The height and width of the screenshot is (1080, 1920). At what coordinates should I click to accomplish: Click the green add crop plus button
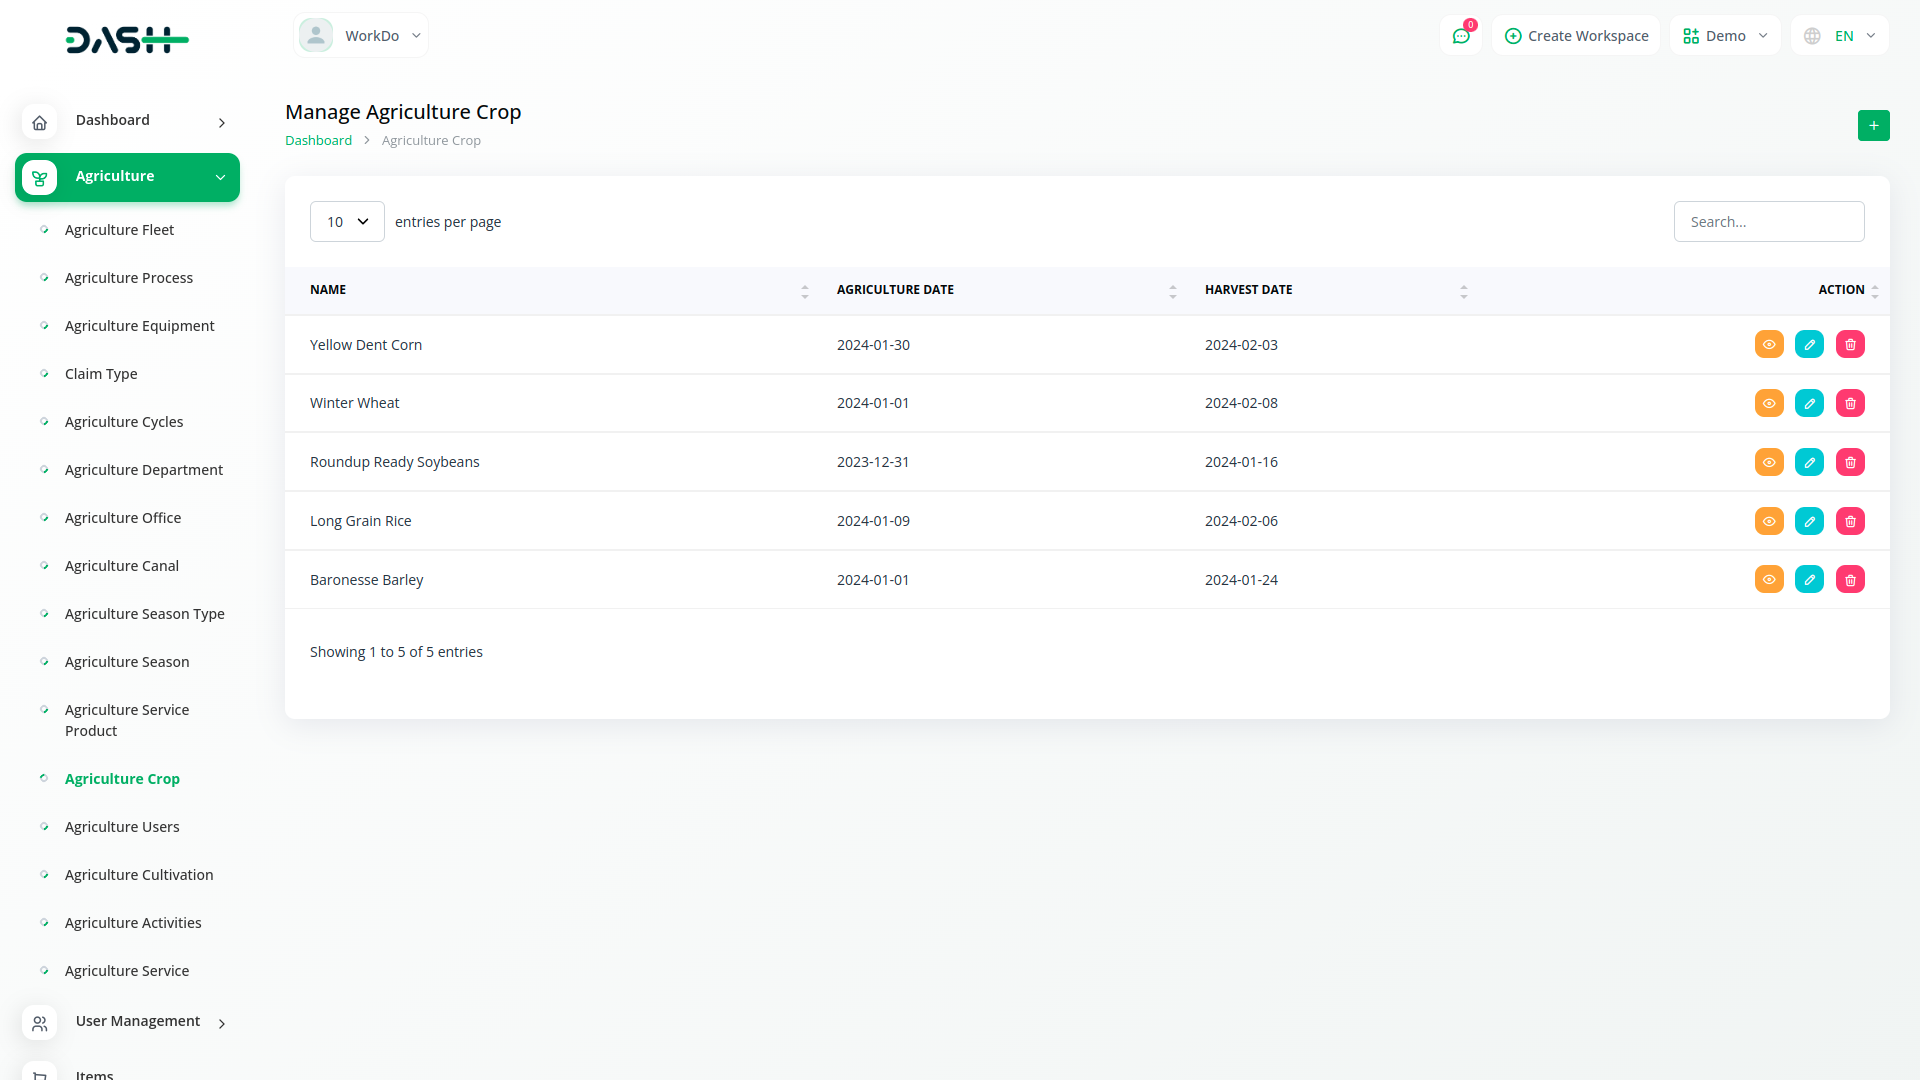[1873, 125]
